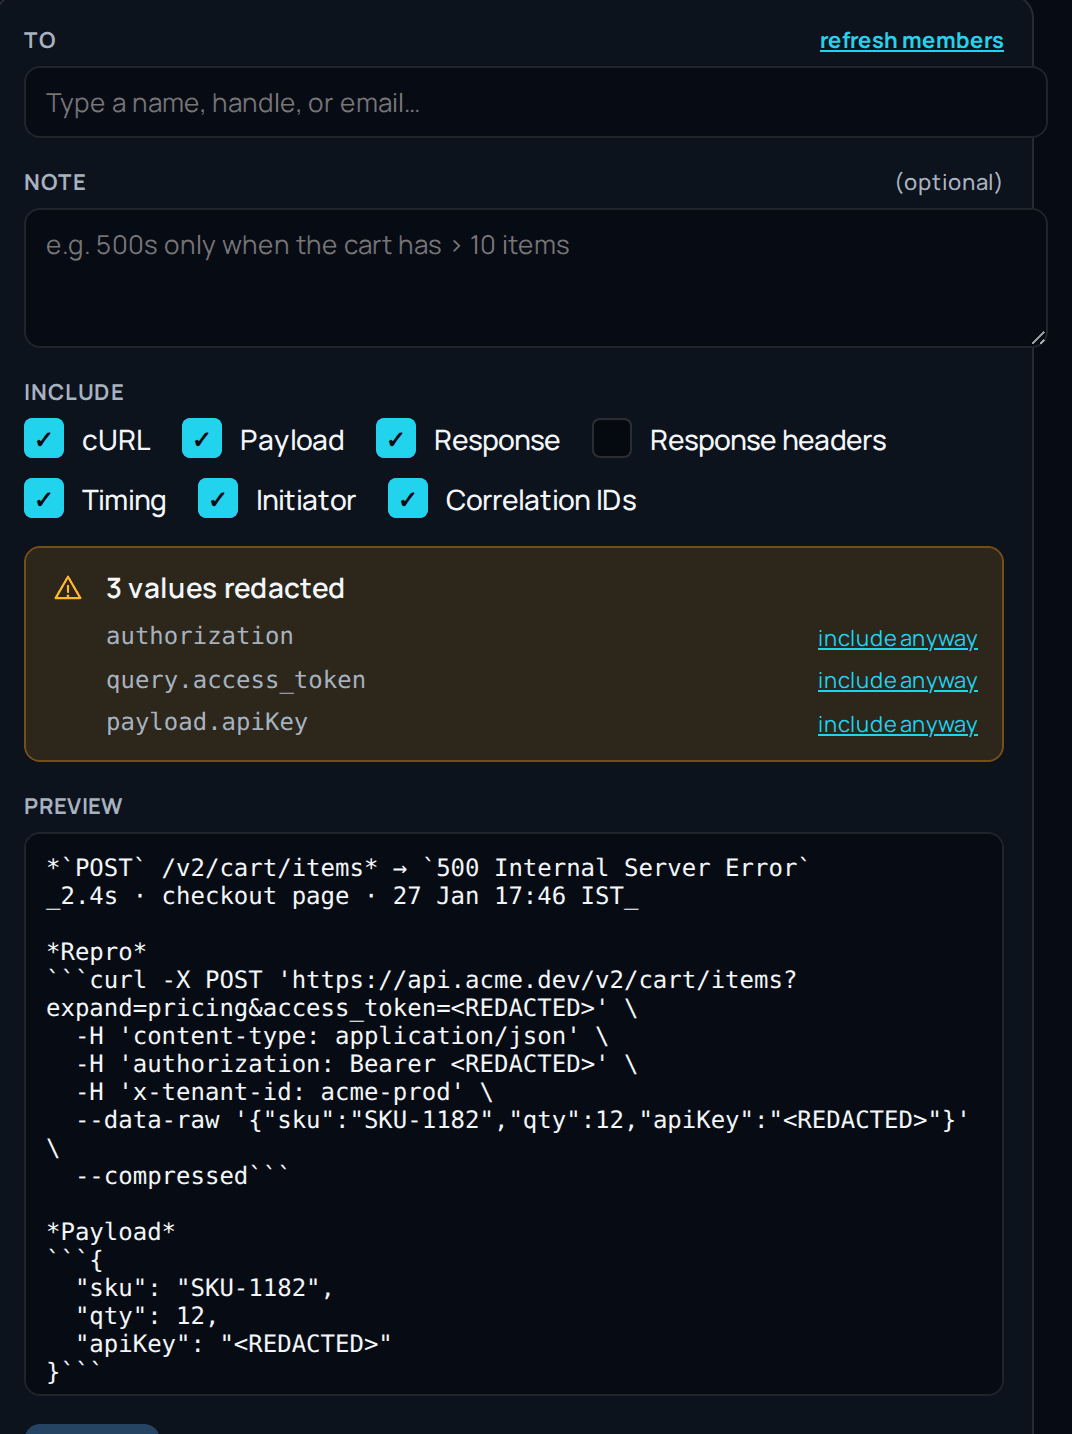Screen dimensions: 1072x1434
Task: Click the 'payload.apiKey' entry text
Action: (x=207, y=722)
